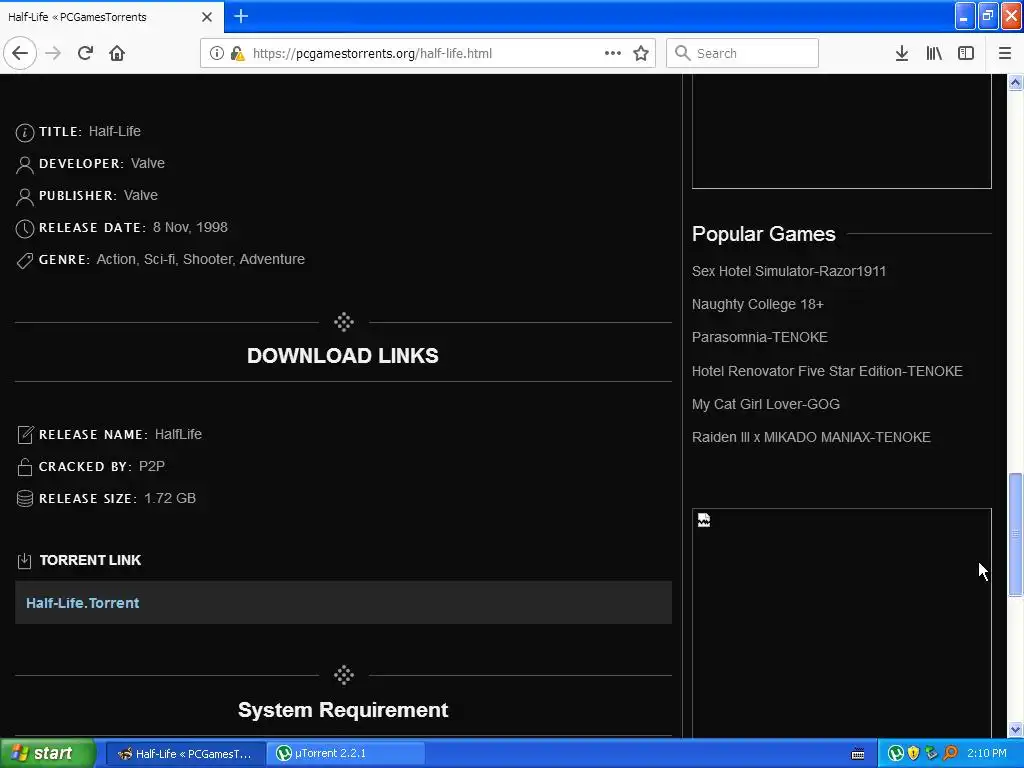Click the security shield tray icon
The height and width of the screenshot is (768, 1024).
pos(914,754)
